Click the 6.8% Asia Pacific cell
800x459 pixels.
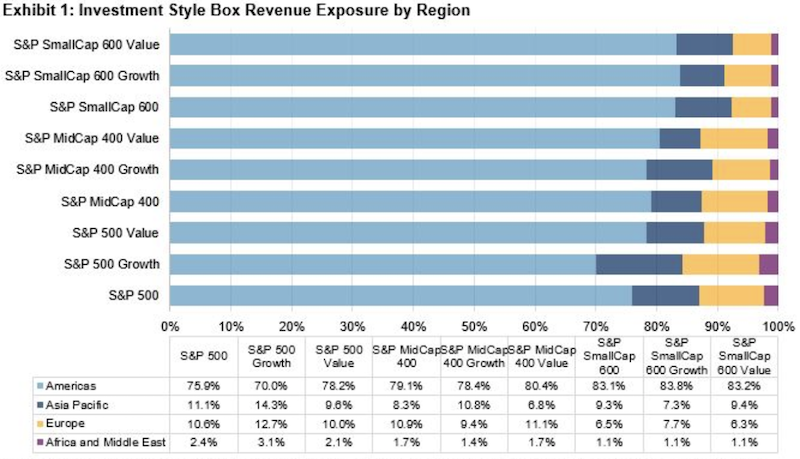(x=541, y=405)
